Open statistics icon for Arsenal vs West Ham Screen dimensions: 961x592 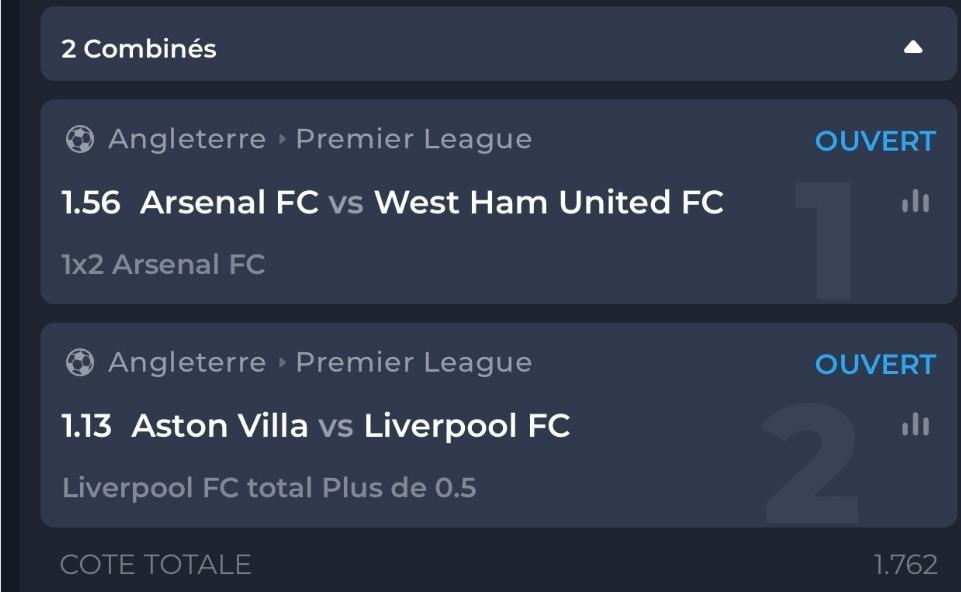915,201
